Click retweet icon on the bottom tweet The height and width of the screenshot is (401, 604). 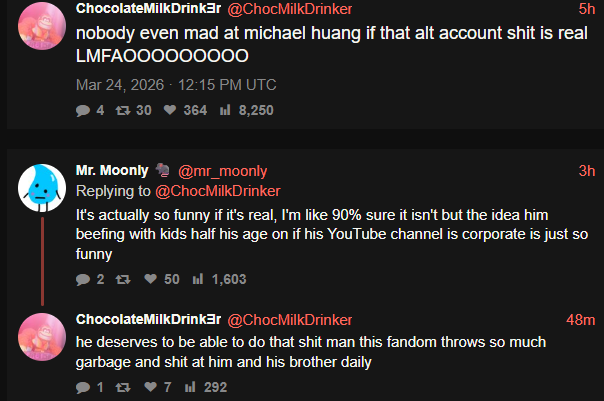[x=123, y=387]
